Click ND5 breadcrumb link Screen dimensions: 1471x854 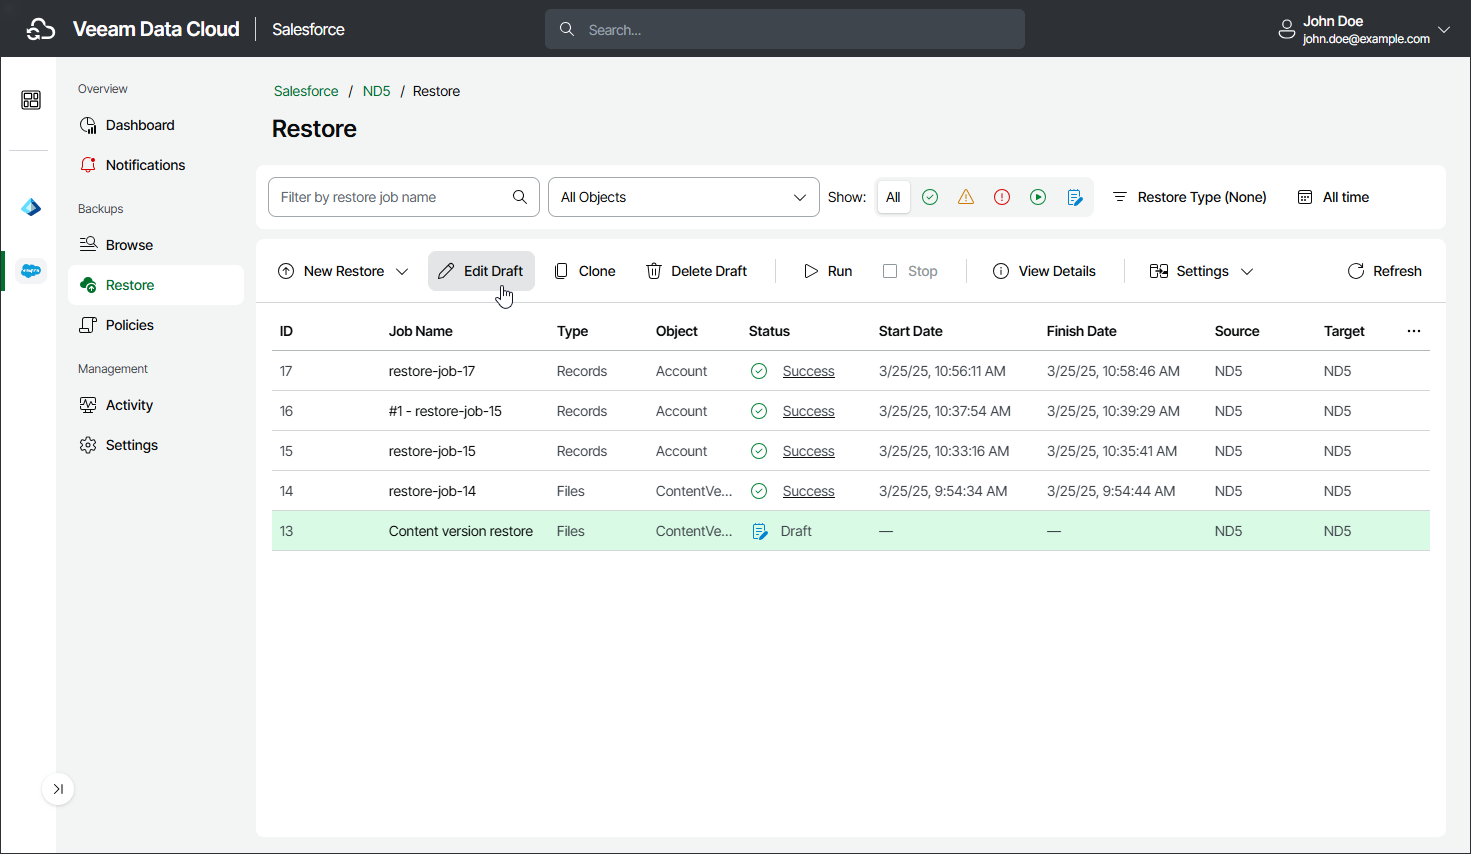pyautogui.click(x=376, y=91)
